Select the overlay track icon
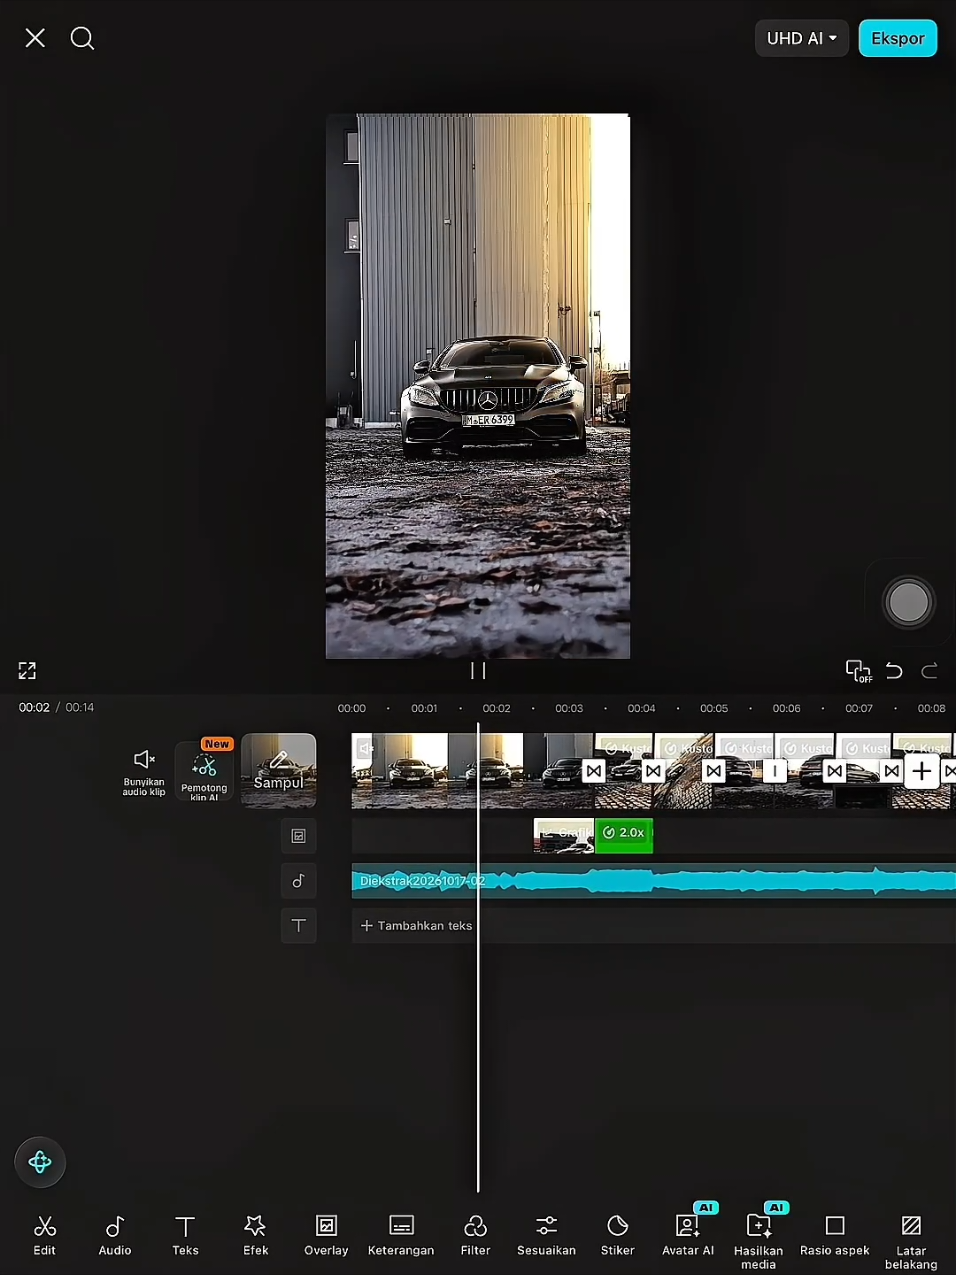This screenshot has width=956, height=1275. coord(298,836)
